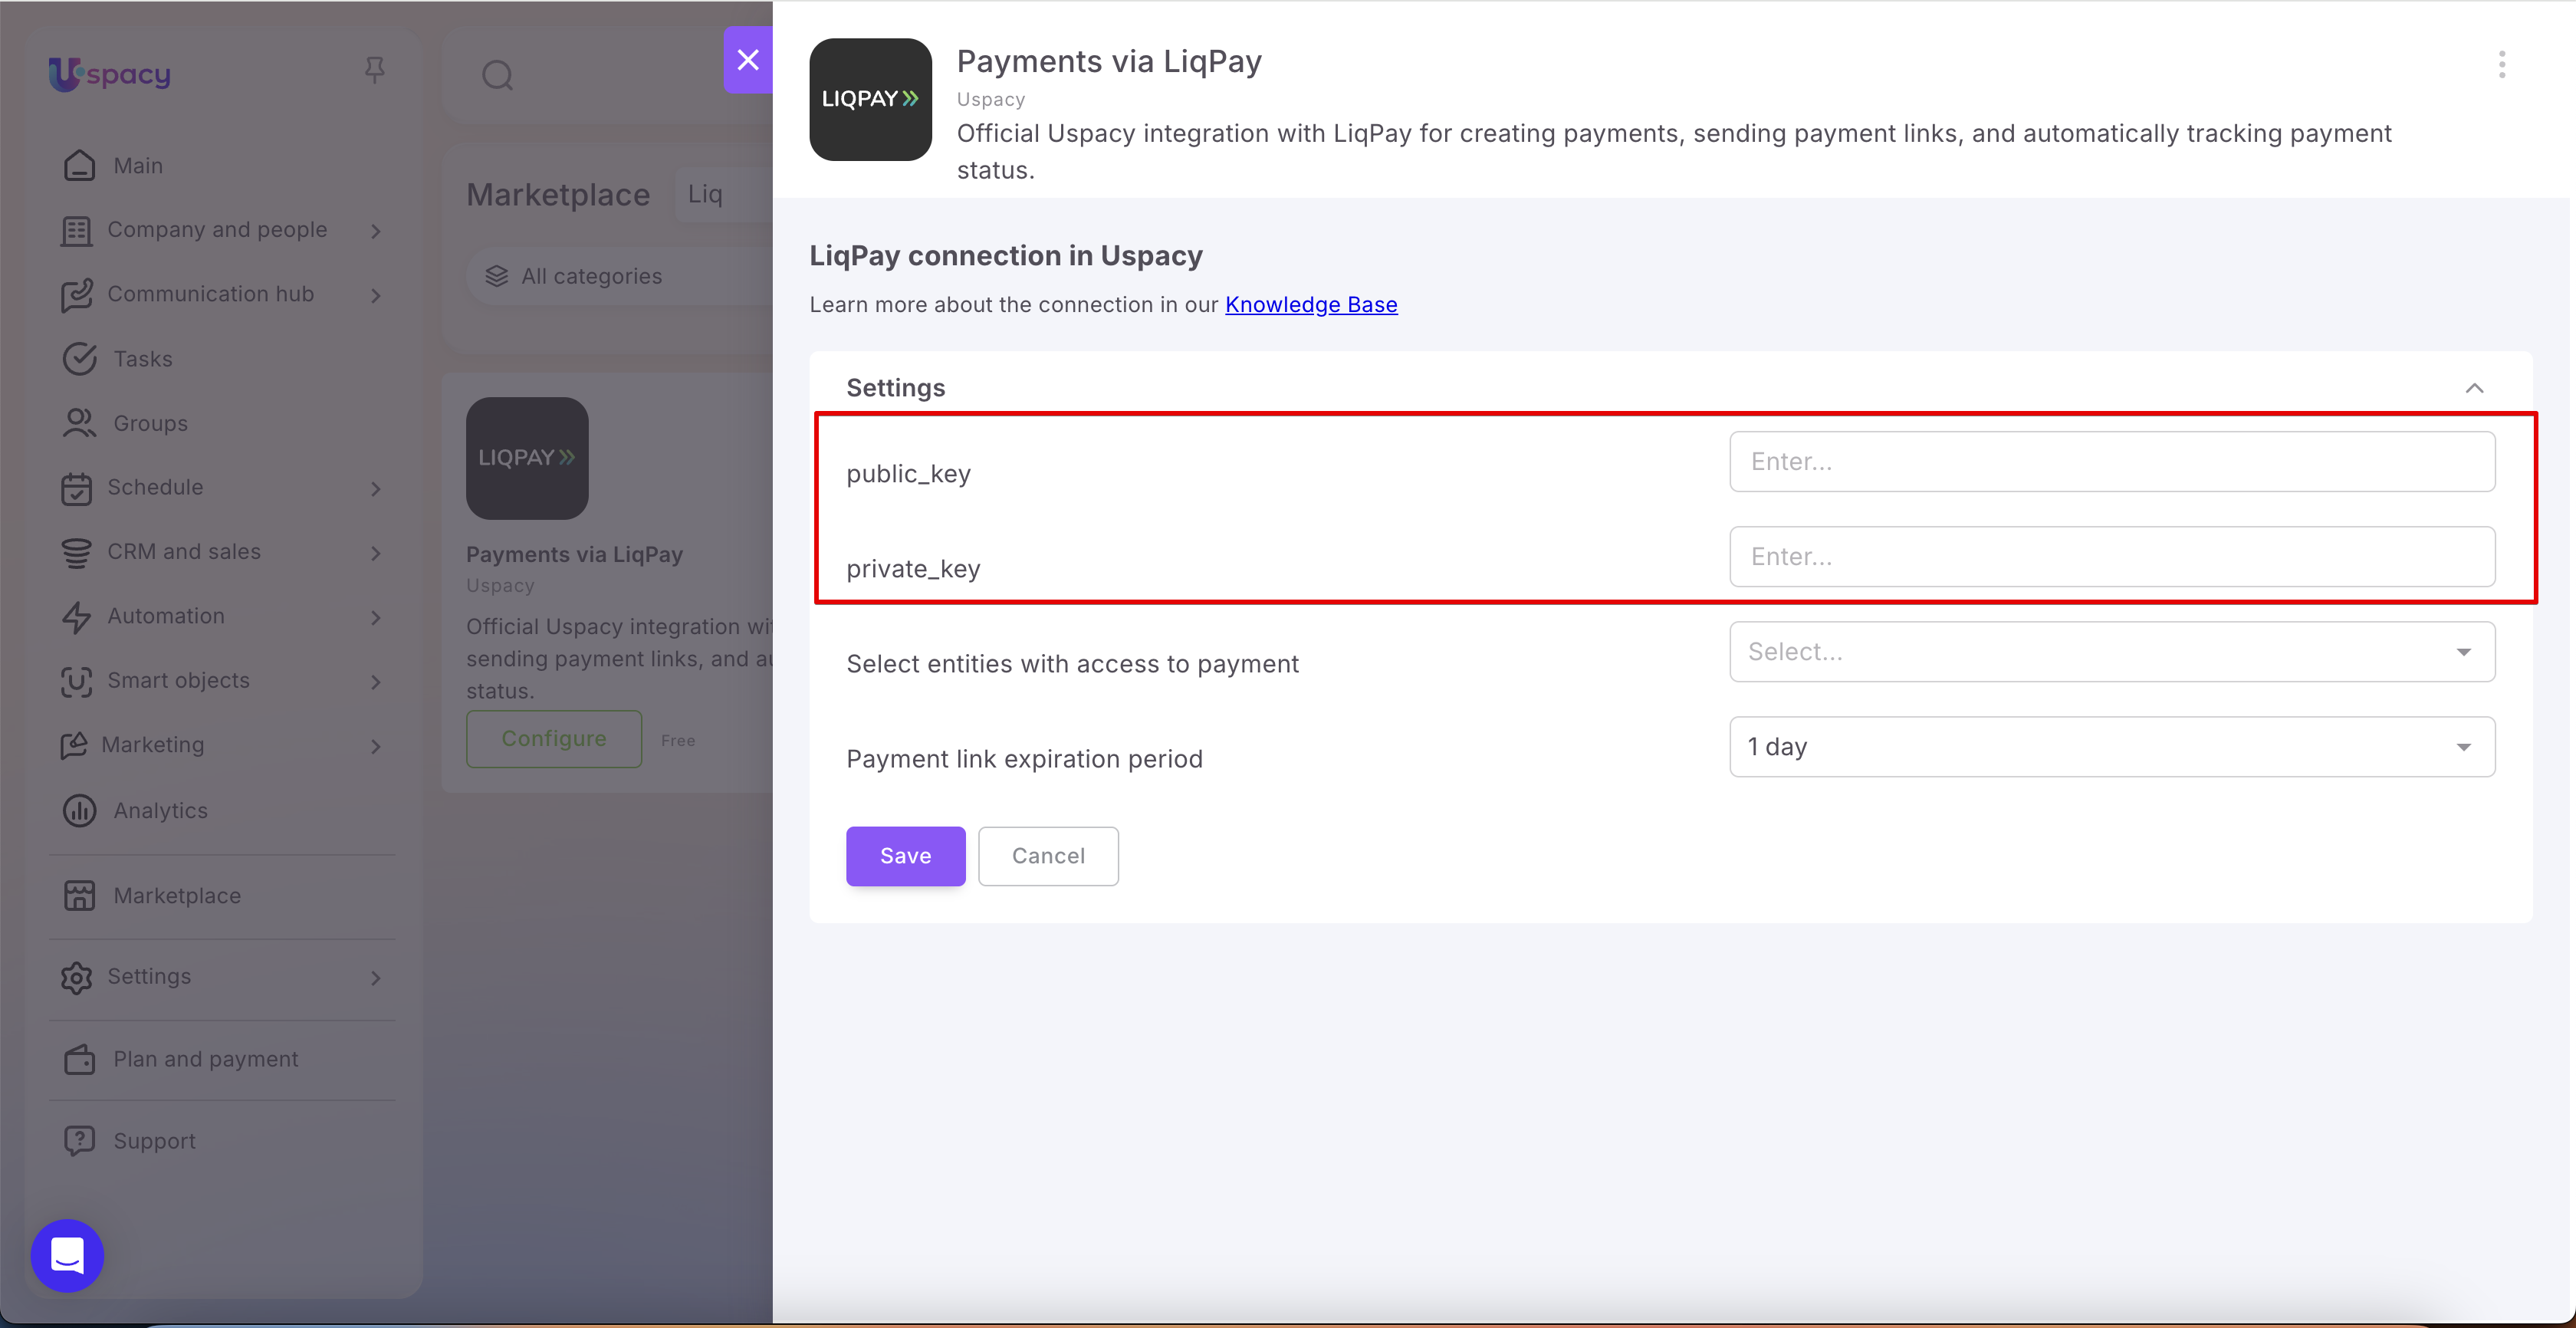
Task: Click the Uspacy logo
Action: [109, 73]
